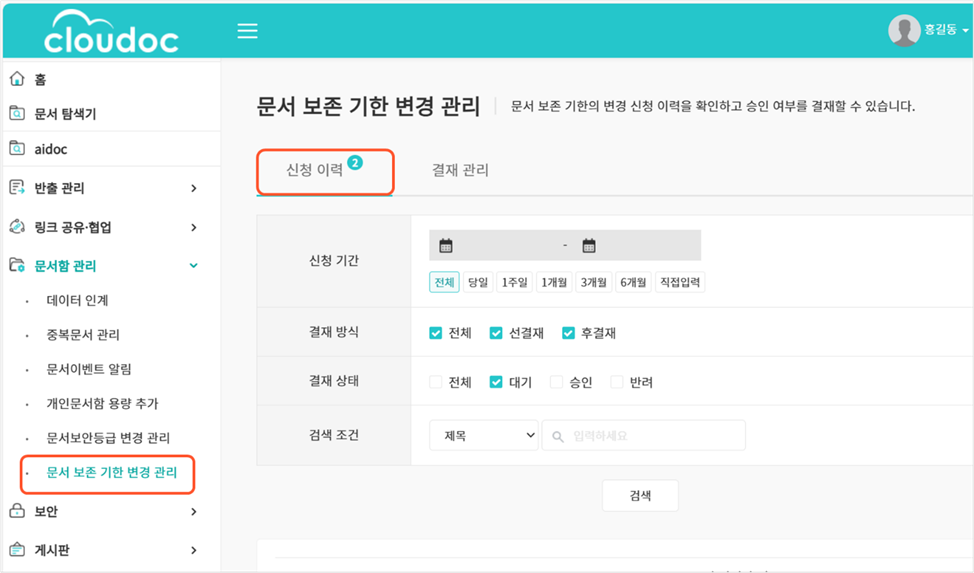Check the 승인 status checkbox
974x573 pixels.
click(557, 382)
